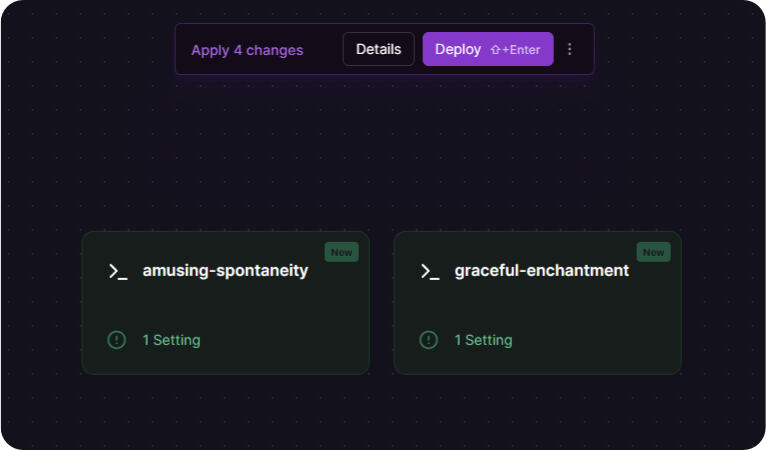Open 1 Setting on amusing-spontaneity

point(171,340)
